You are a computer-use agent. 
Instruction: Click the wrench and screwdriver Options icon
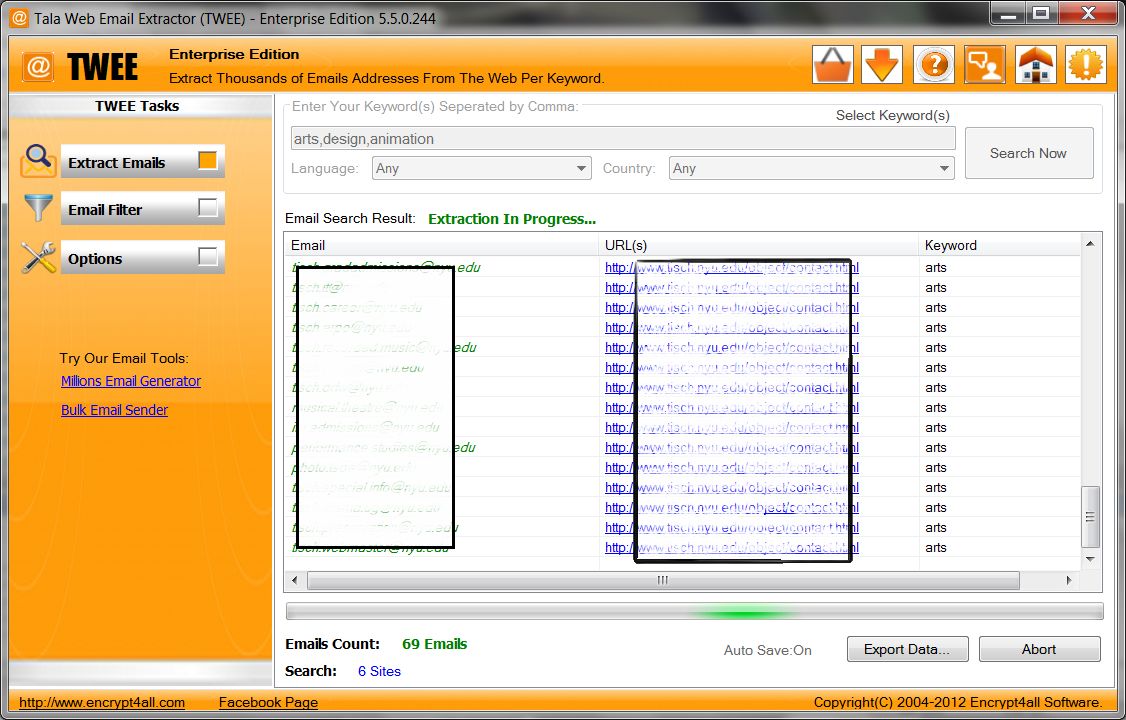tap(38, 258)
